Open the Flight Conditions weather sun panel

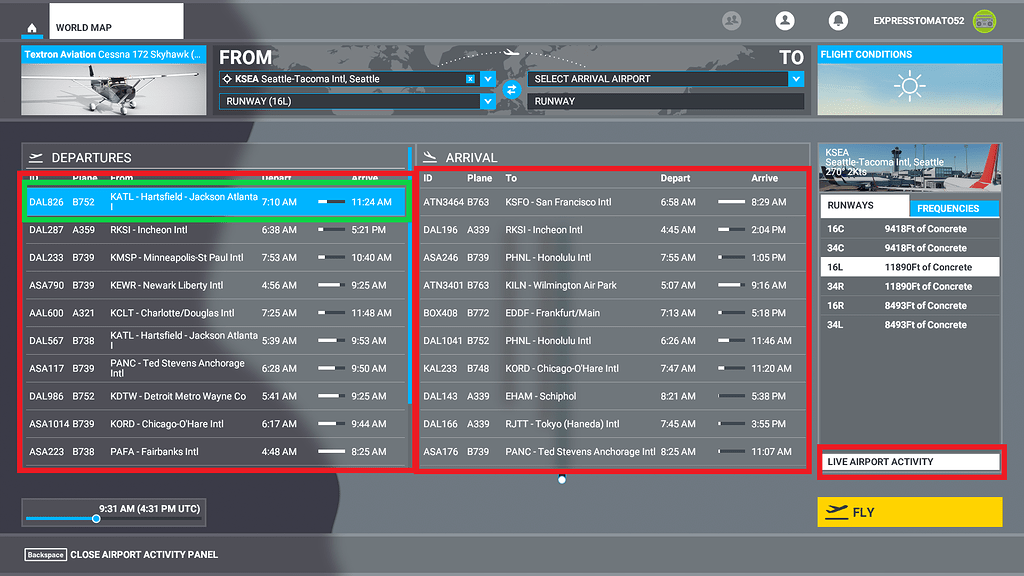[909, 90]
